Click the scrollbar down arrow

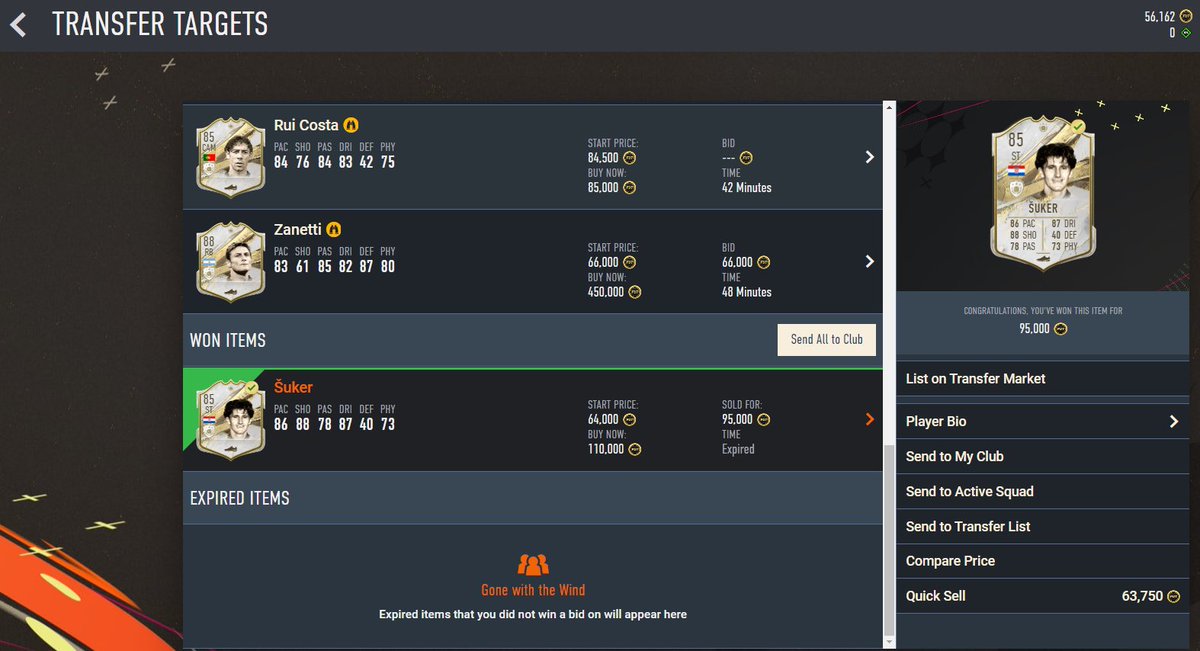[890, 642]
